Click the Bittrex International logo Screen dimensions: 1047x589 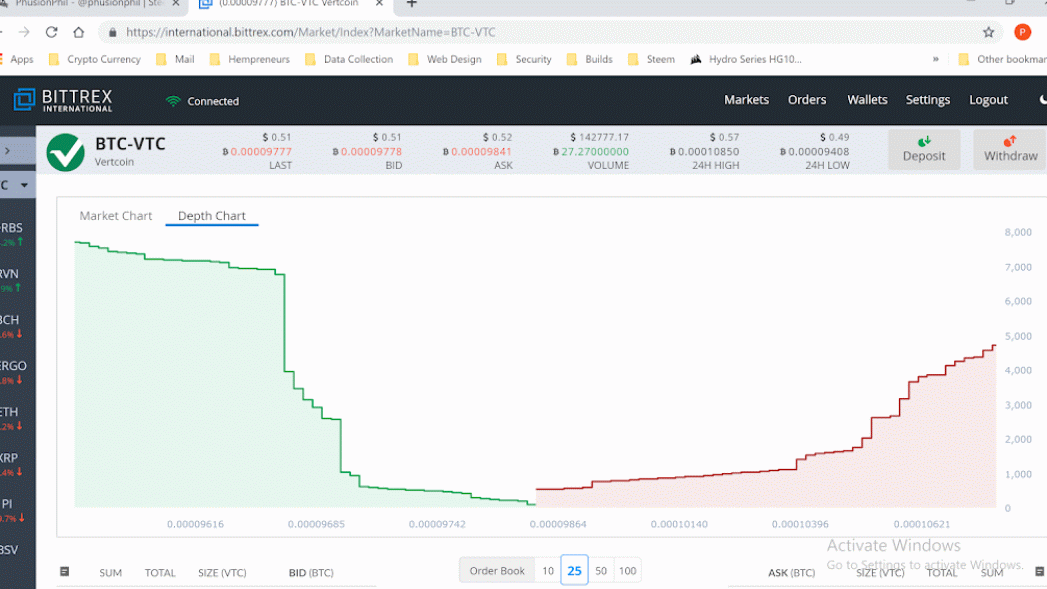pyautogui.click(x=63, y=100)
